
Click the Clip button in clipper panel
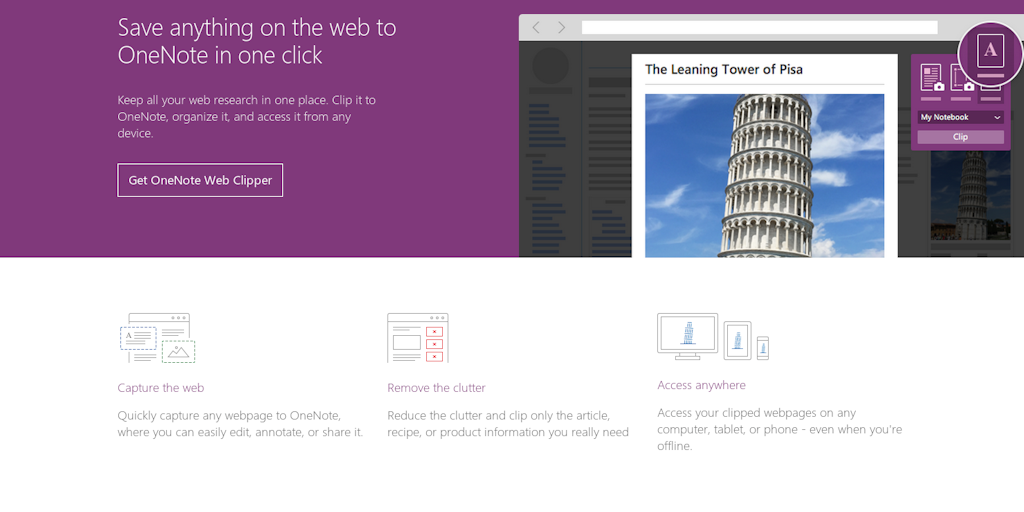click(x=961, y=137)
